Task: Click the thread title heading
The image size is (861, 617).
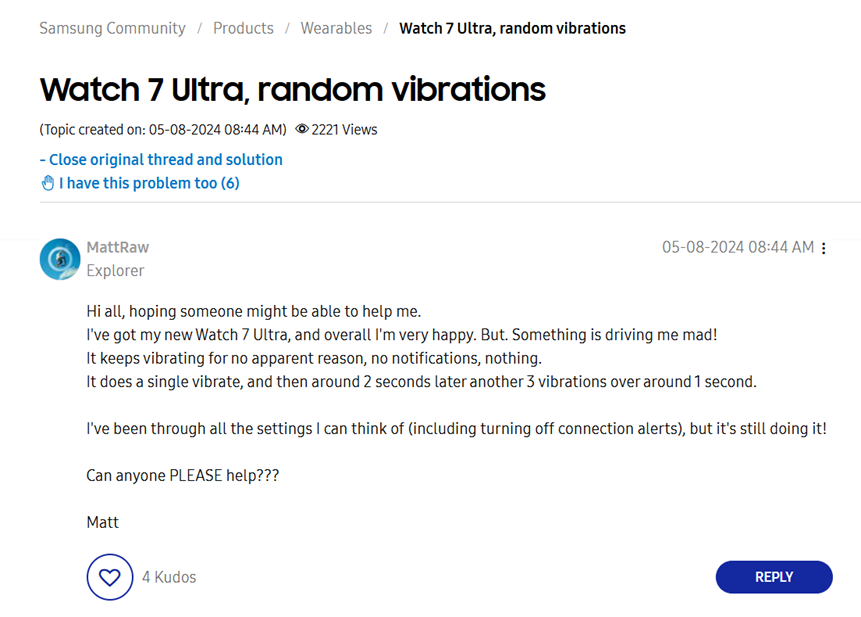Action: (x=293, y=89)
